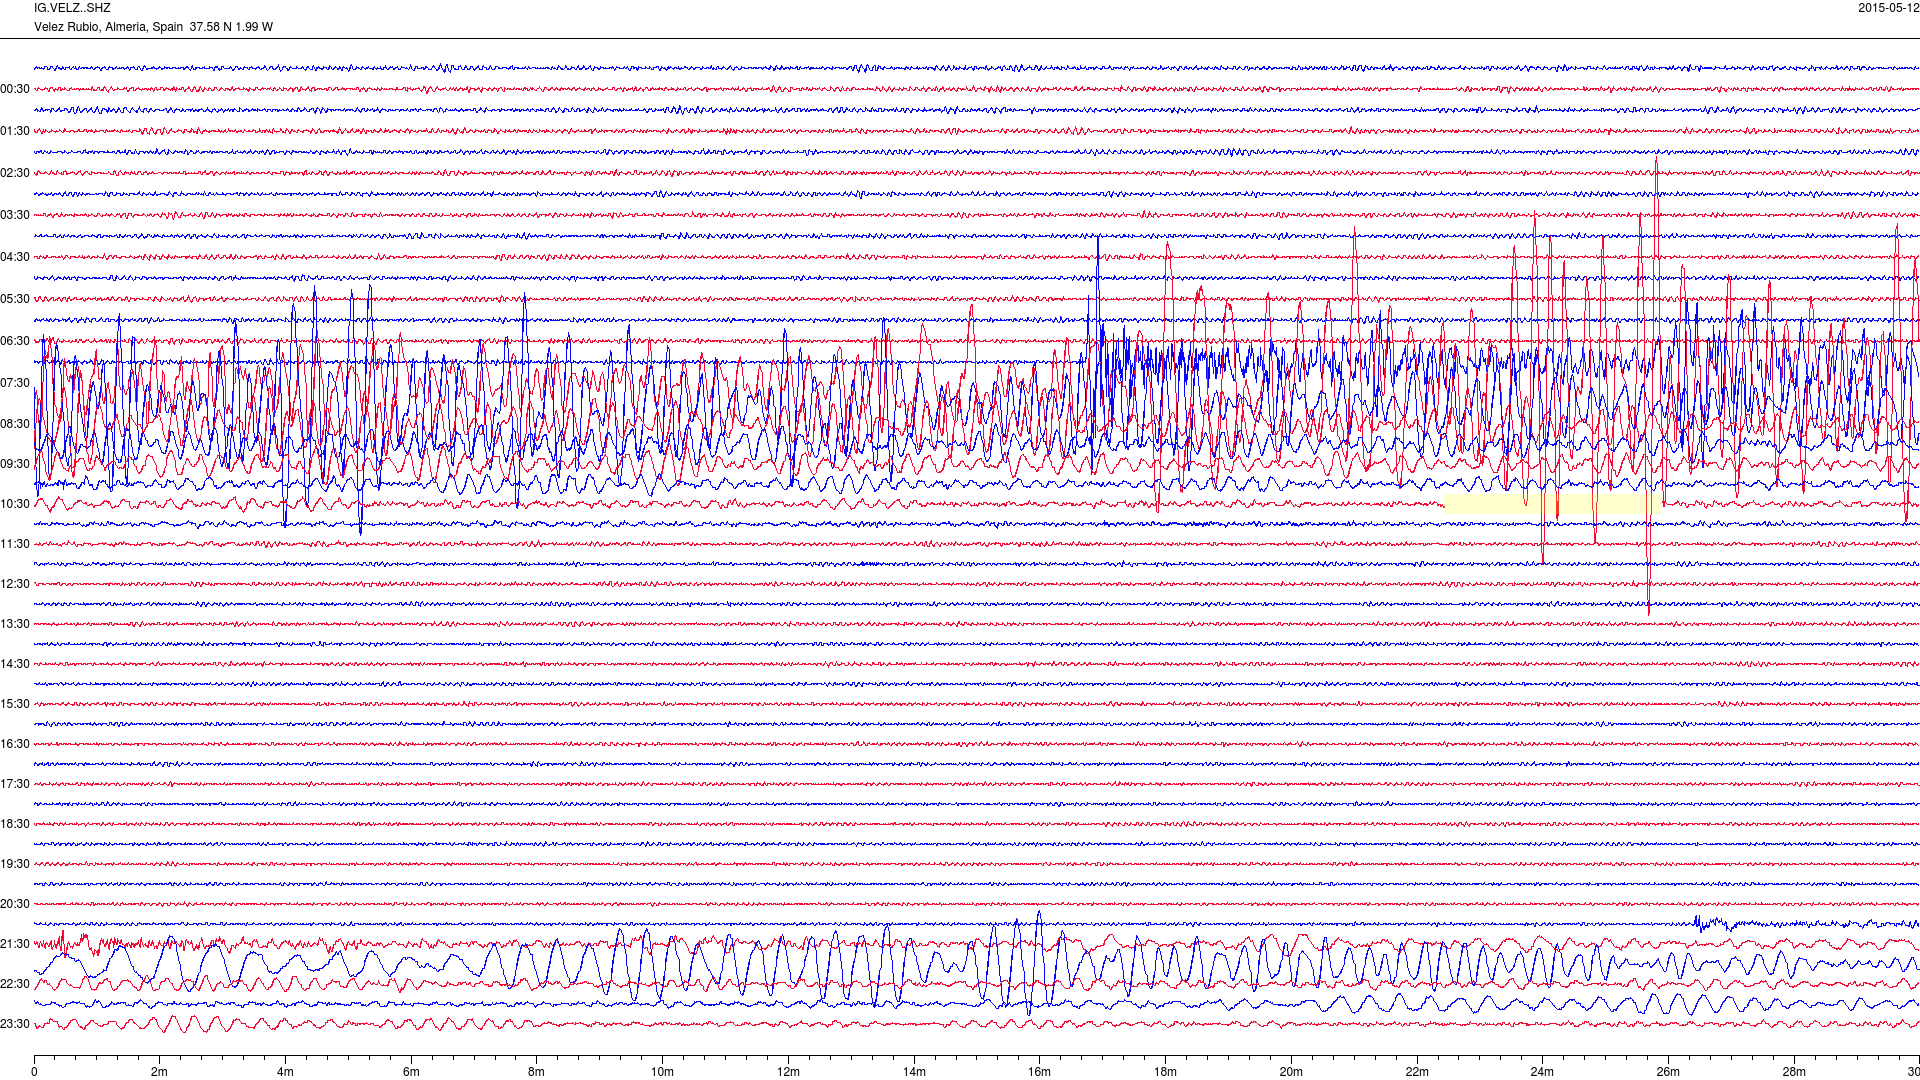The height and width of the screenshot is (1080, 1920).
Task: Click the 20m axis tick label
Action: [1291, 1072]
